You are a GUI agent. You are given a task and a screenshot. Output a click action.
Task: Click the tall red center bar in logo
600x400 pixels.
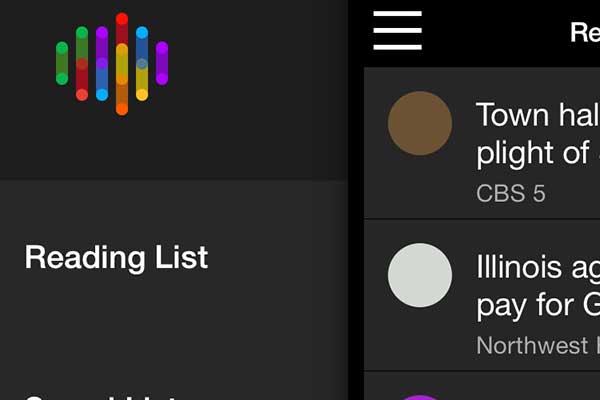122,64
